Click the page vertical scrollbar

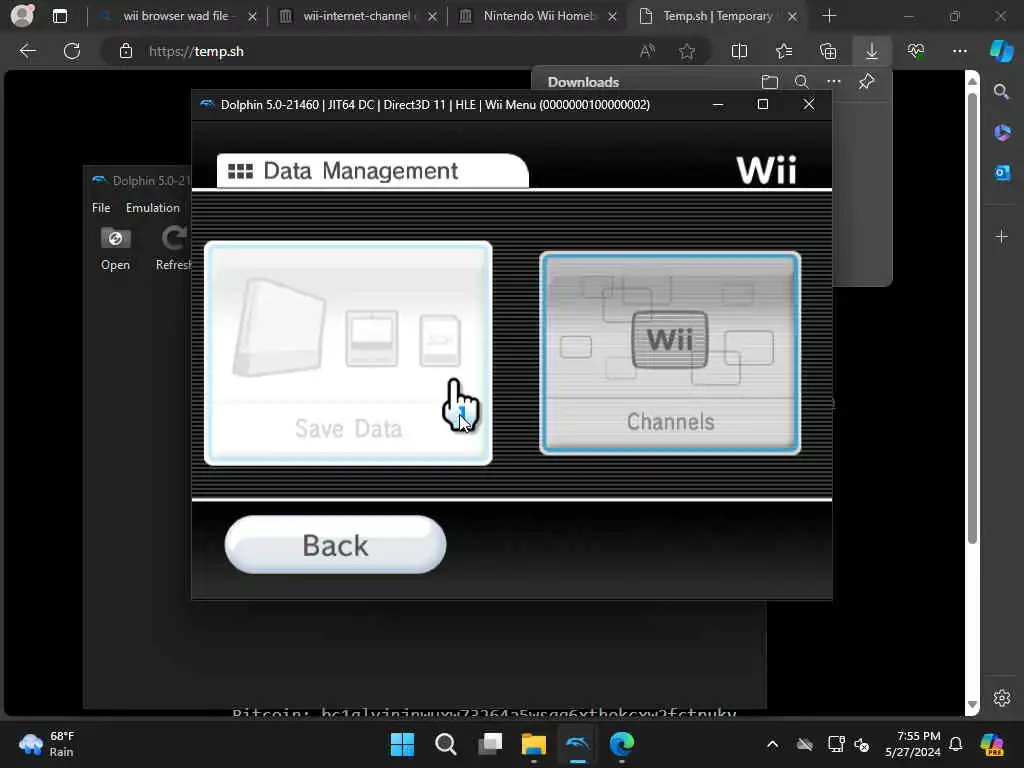point(972,320)
